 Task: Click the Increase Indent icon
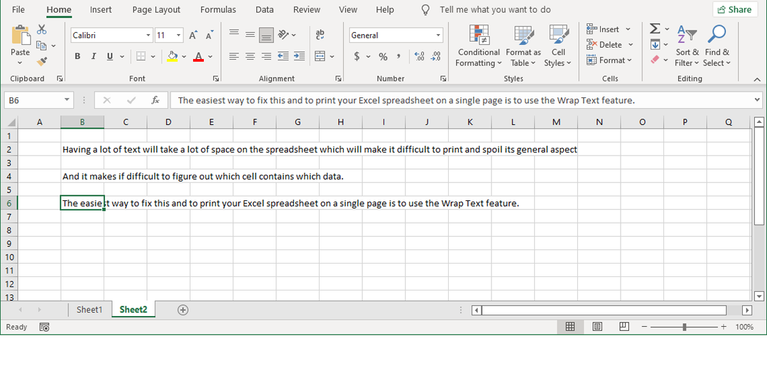click(x=299, y=56)
